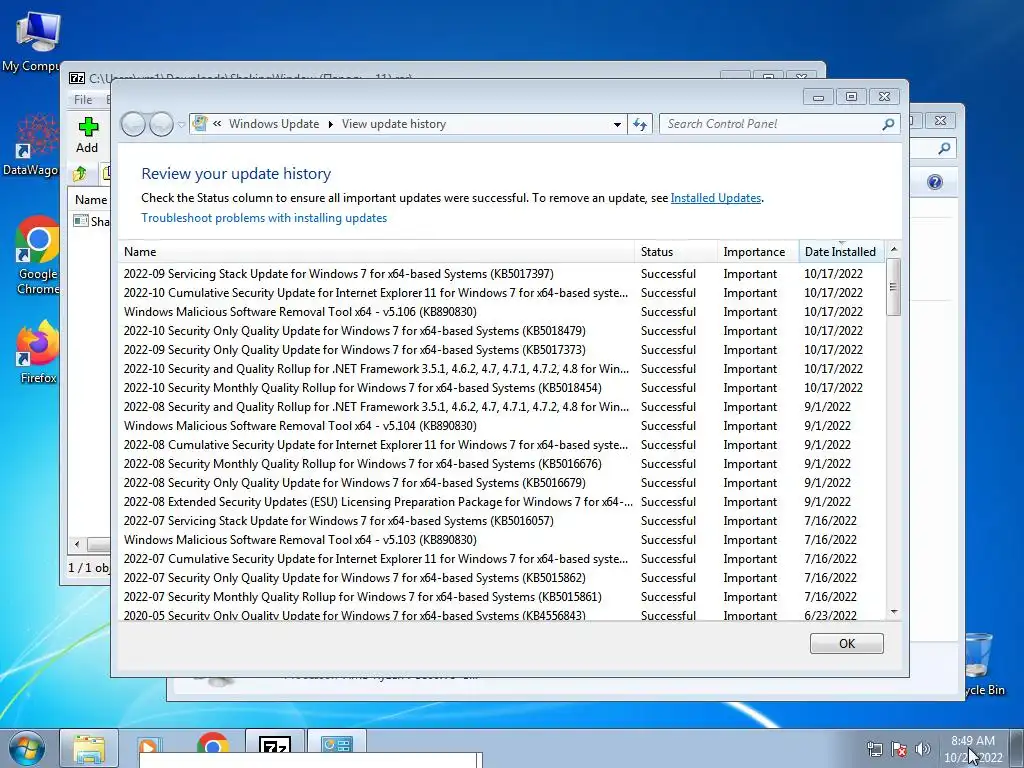Open the Firefox desktop shortcut
The image size is (1024, 768).
37,352
